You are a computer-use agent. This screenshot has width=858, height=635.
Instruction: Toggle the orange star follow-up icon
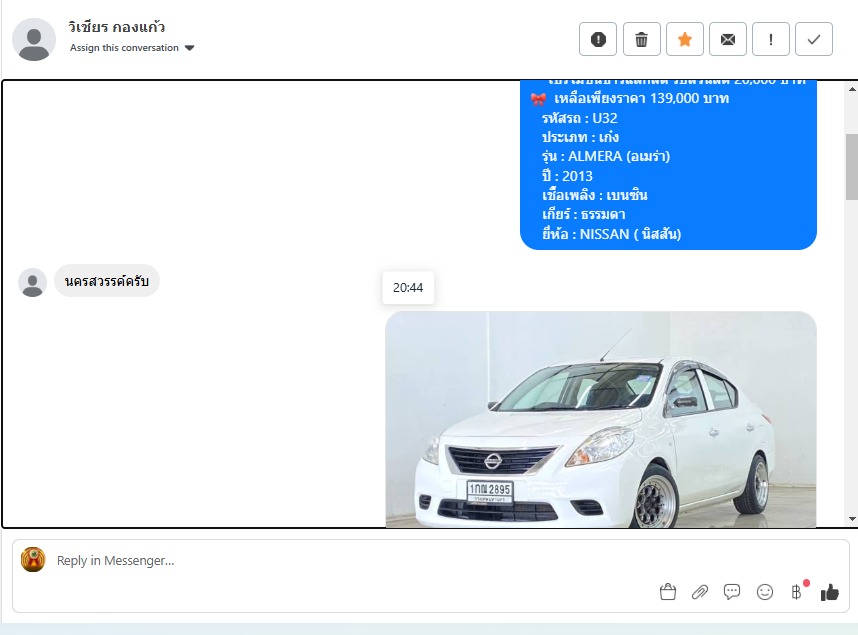click(685, 39)
